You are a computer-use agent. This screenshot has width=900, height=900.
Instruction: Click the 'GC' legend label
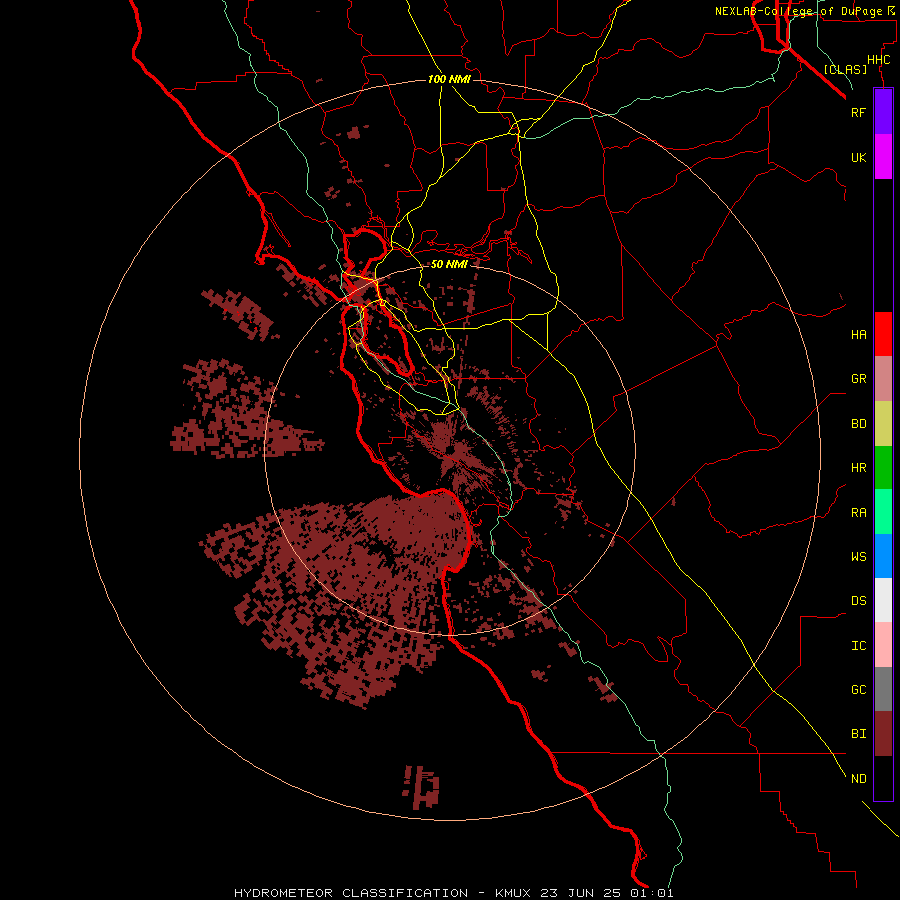pyautogui.click(x=858, y=690)
